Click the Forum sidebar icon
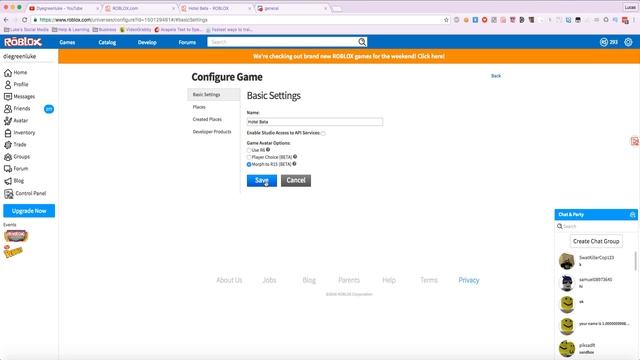 click(x=8, y=169)
